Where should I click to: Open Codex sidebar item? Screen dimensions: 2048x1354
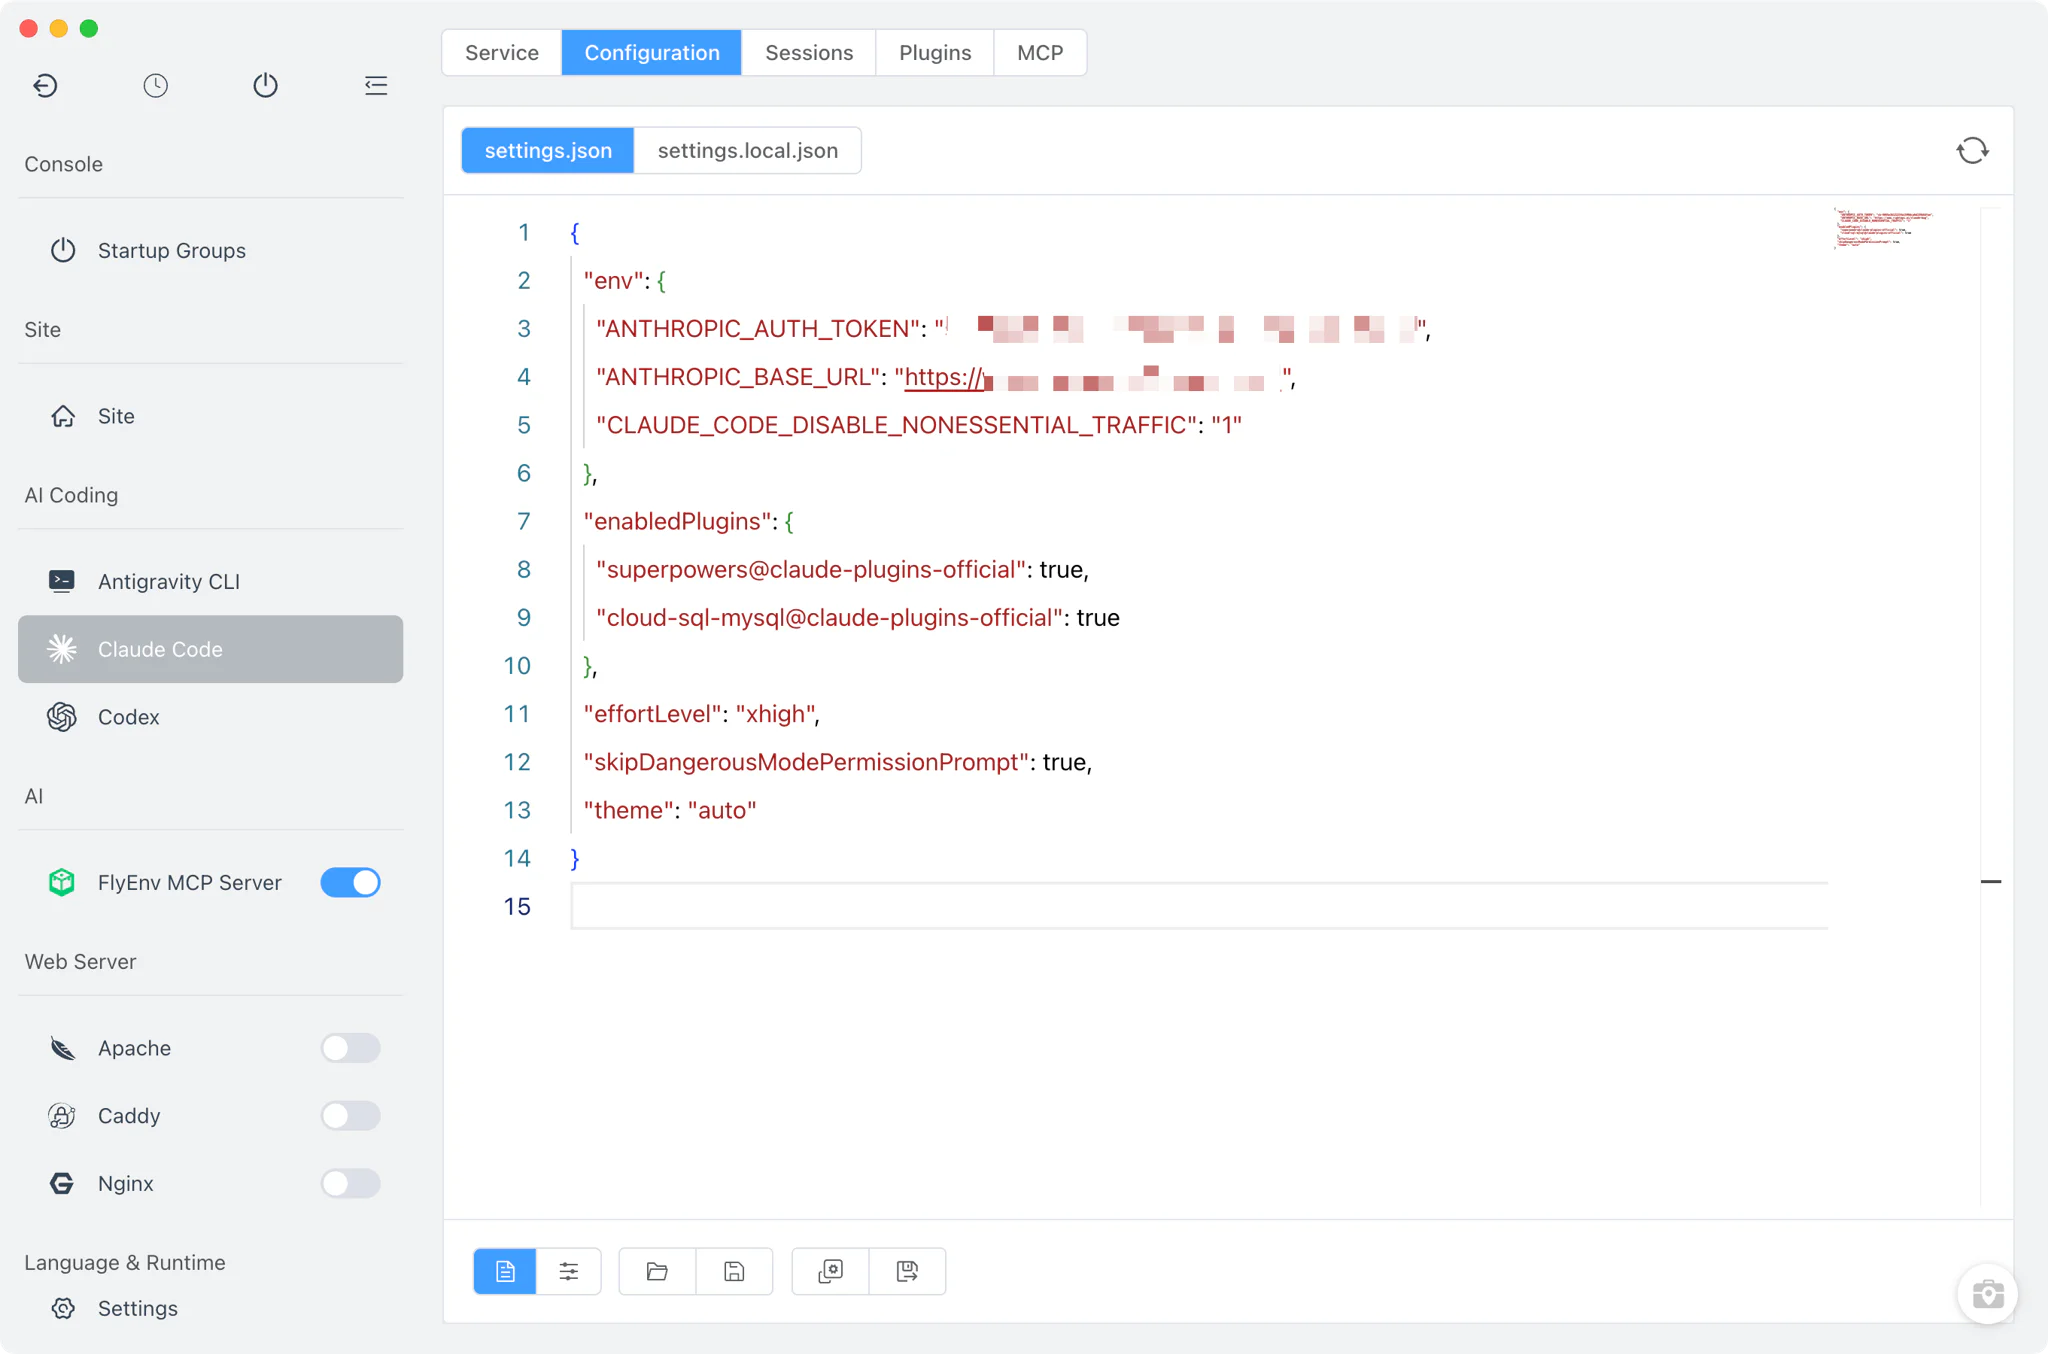pyautogui.click(x=210, y=717)
